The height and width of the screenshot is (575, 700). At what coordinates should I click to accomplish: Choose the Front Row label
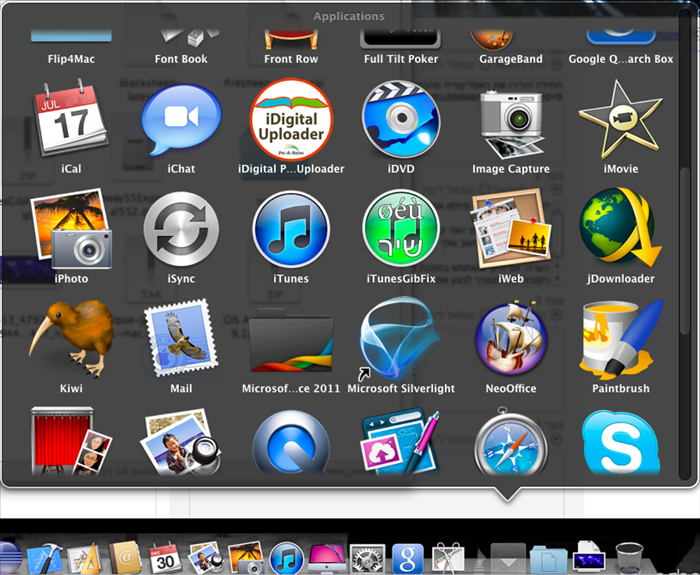(x=291, y=59)
